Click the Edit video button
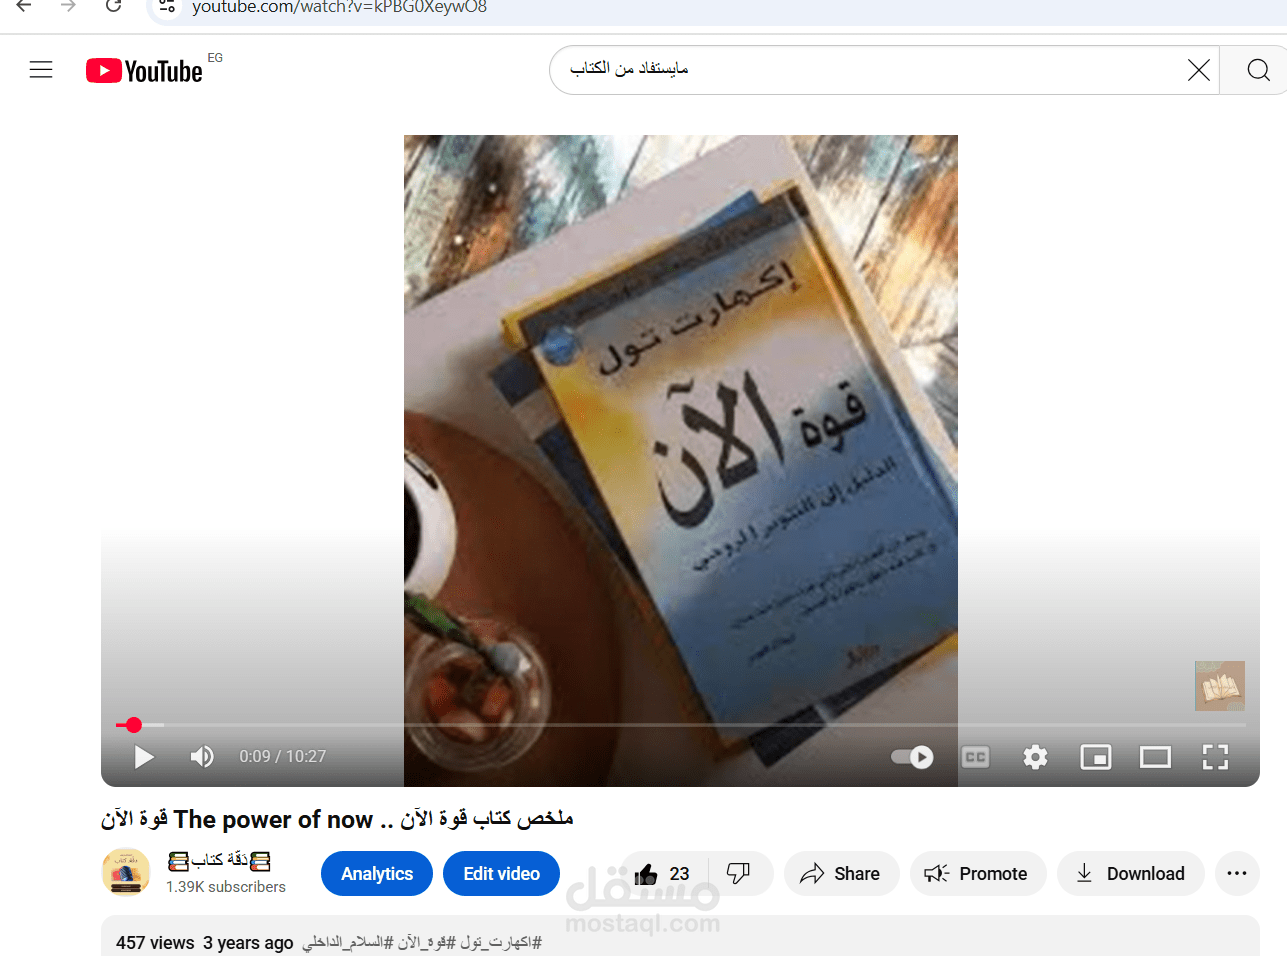1287x956 pixels. (x=501, y=874)
